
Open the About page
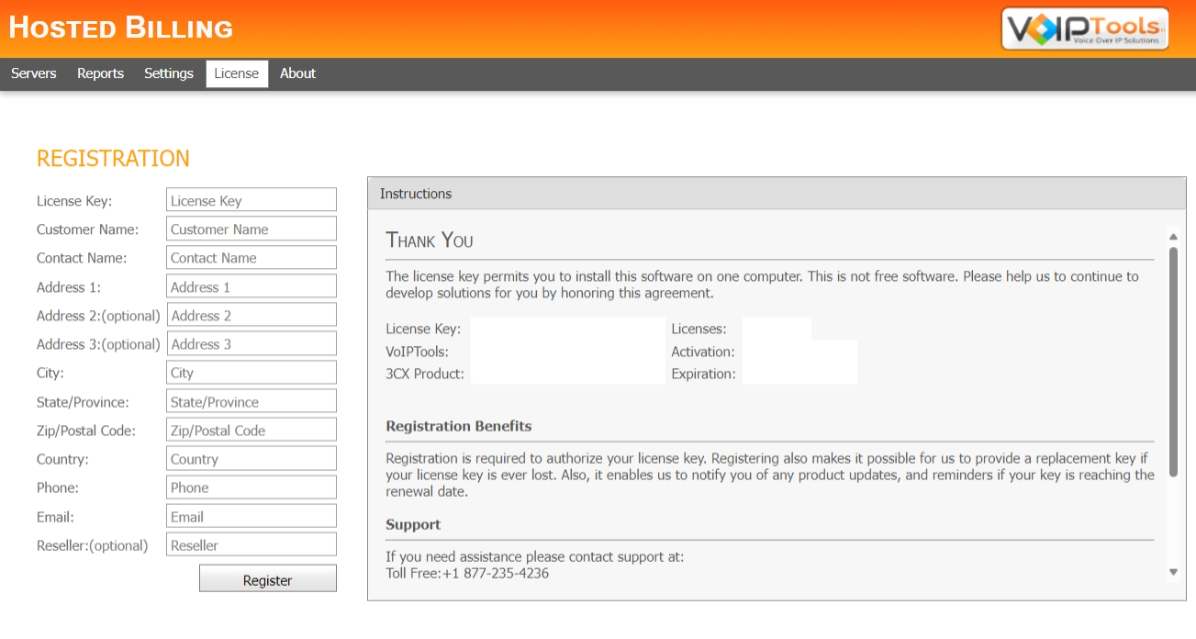coord(297,73)
